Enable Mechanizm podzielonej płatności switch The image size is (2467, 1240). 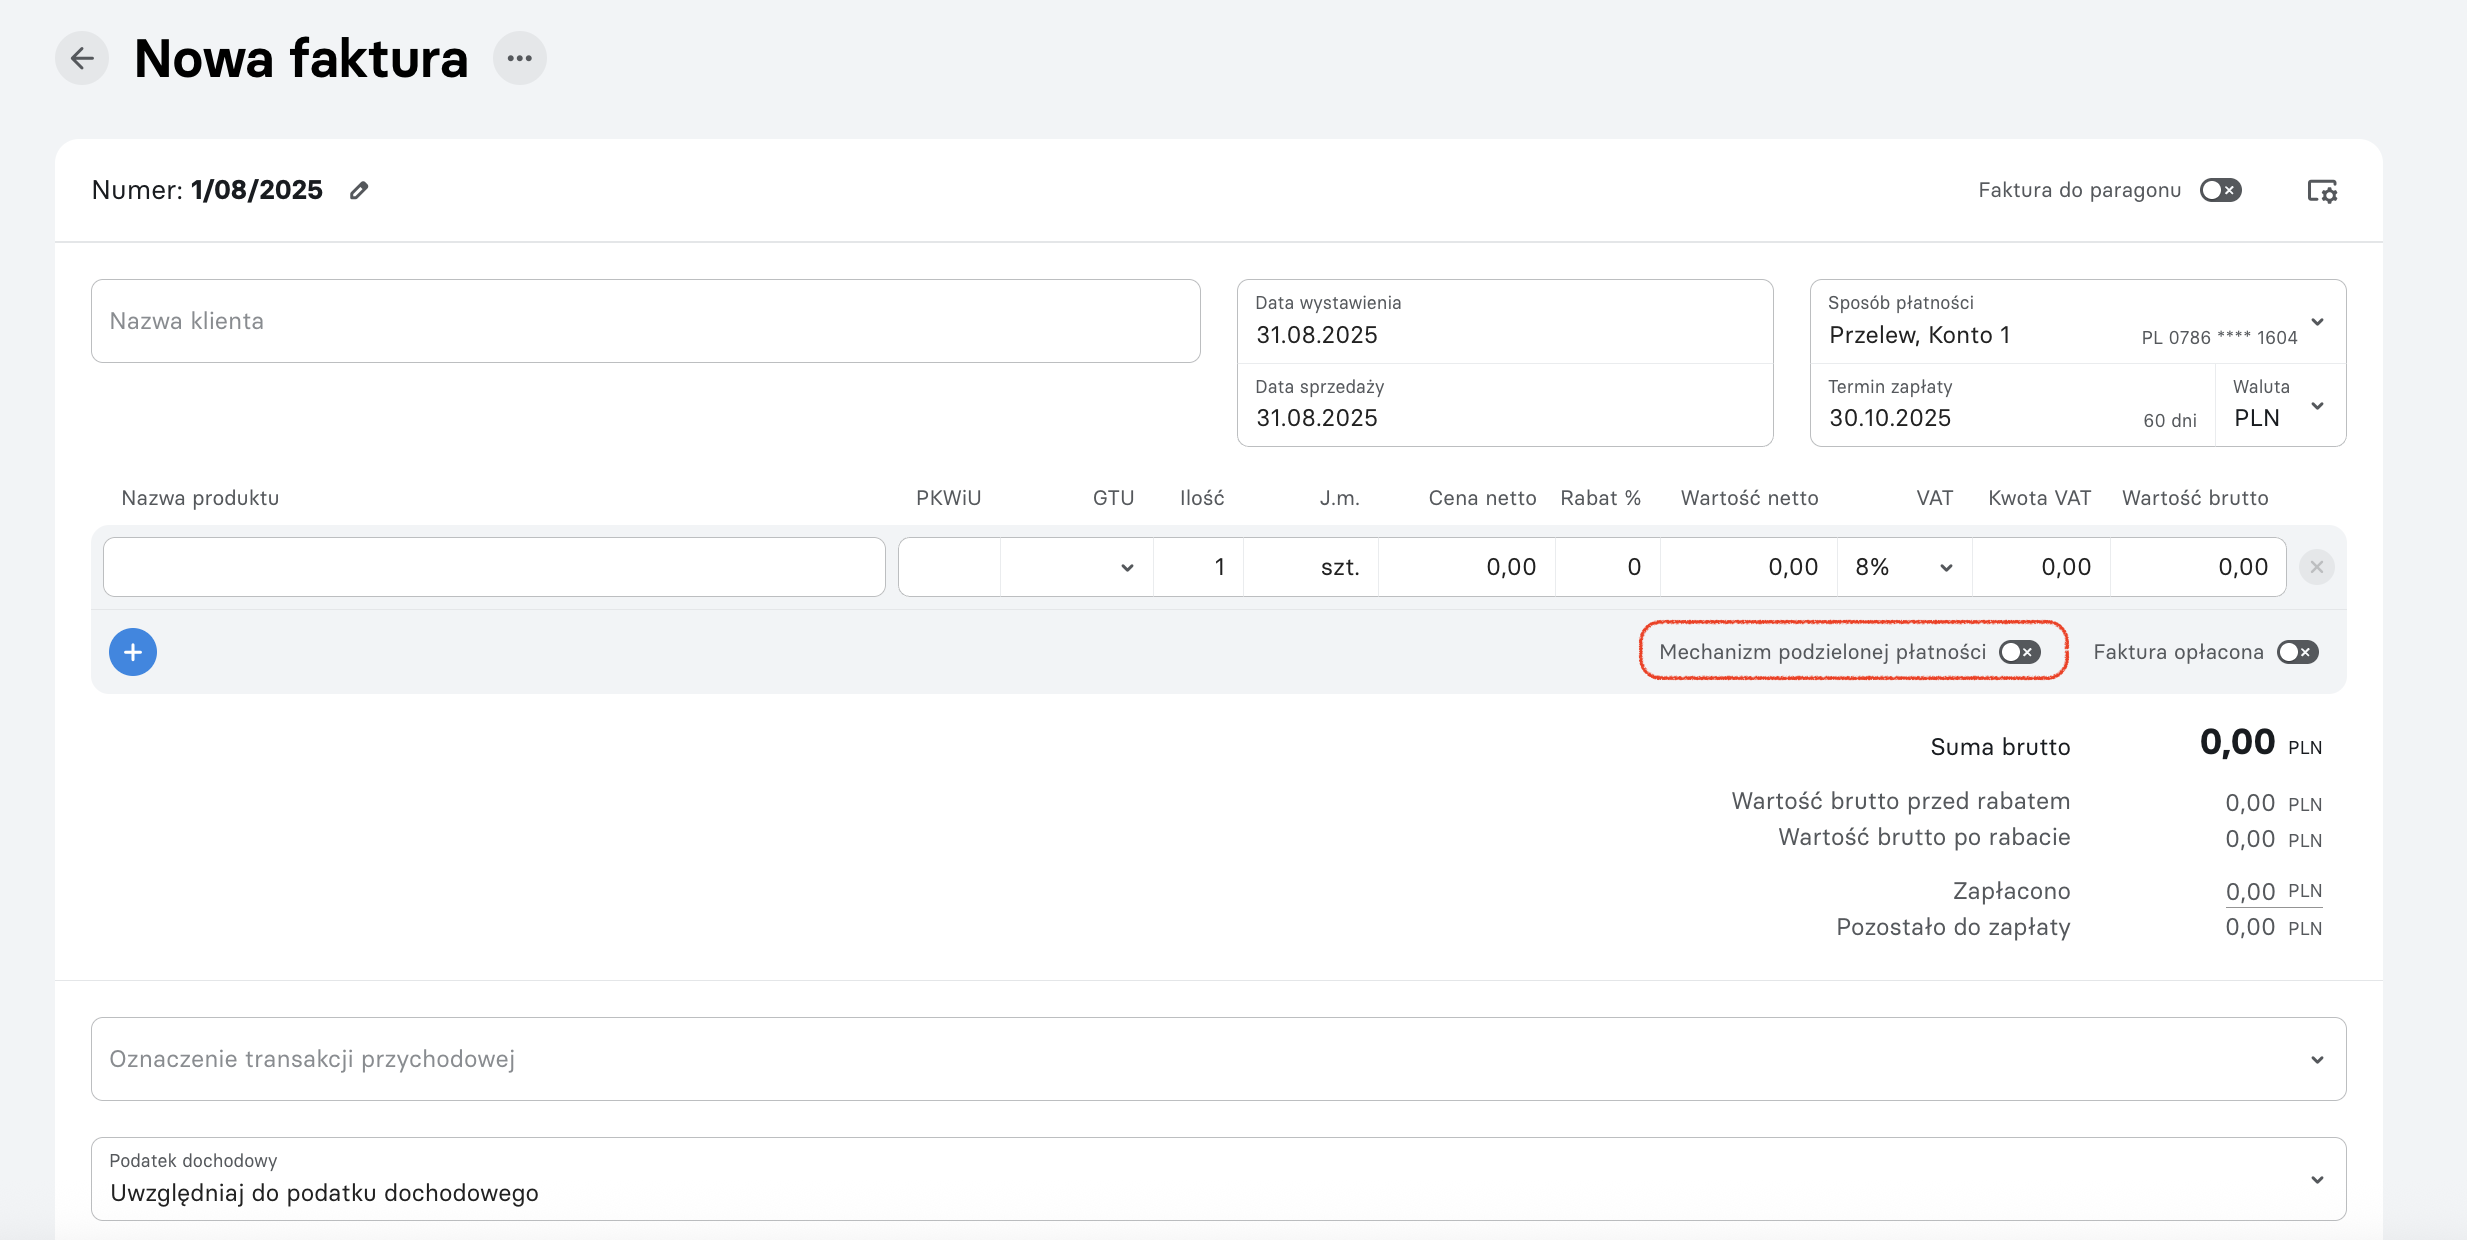pos(2020,652)
